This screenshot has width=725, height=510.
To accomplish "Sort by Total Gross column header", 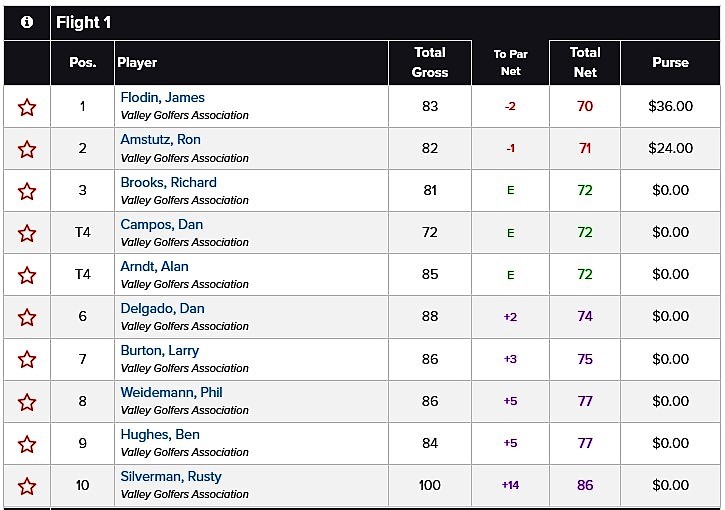I will [430, 62].
